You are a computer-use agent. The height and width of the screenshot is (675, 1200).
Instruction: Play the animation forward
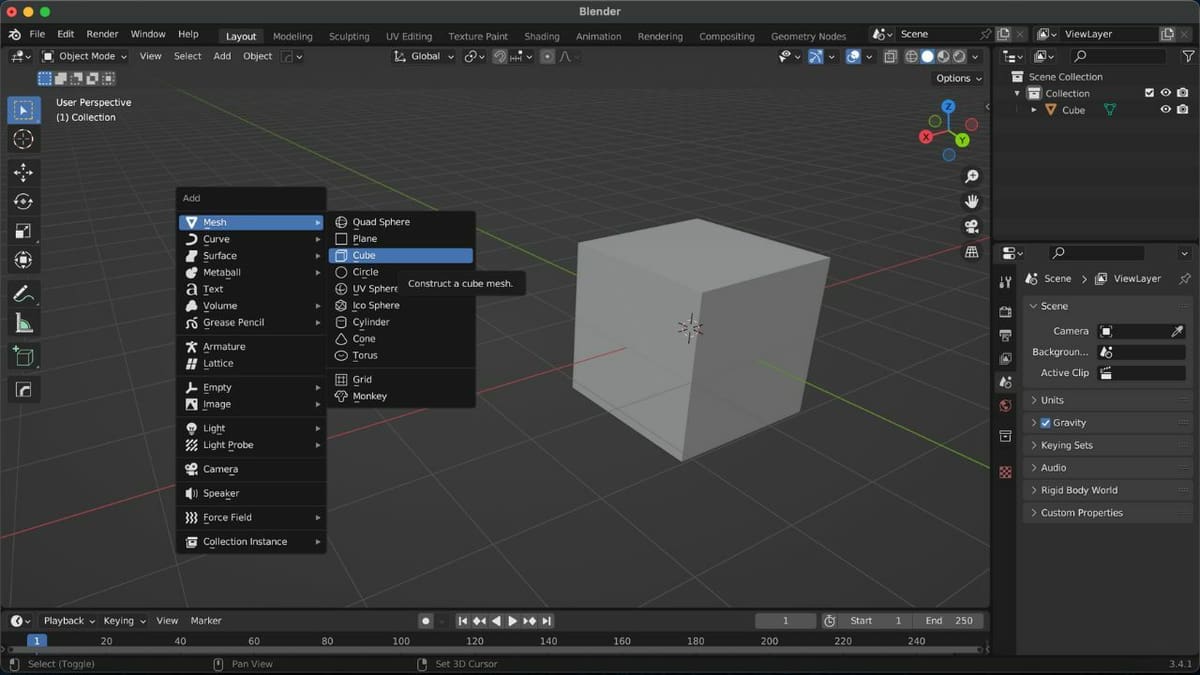513,621
